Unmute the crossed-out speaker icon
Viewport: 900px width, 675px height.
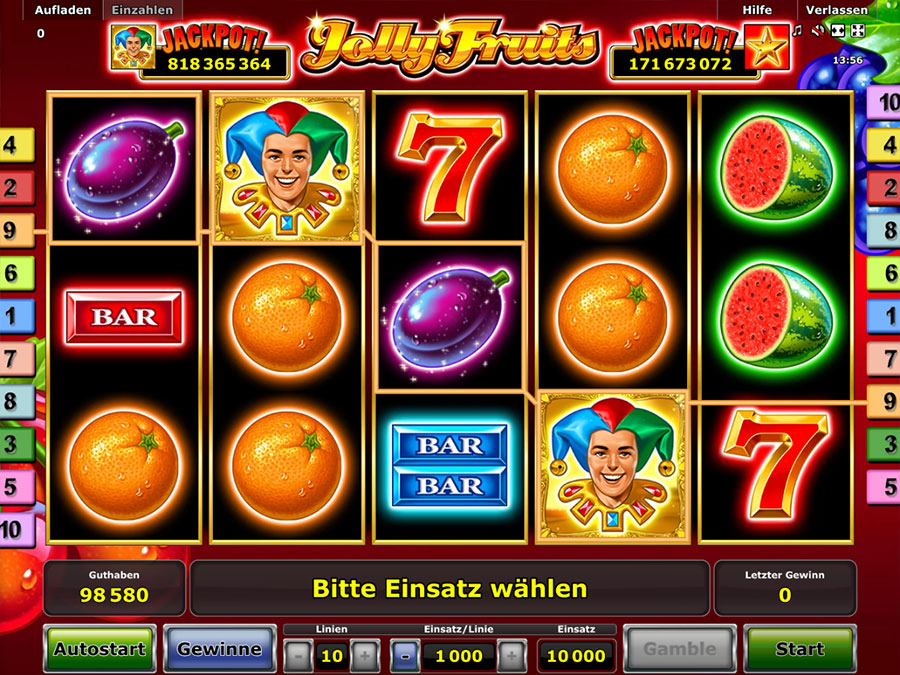[818, 30]
